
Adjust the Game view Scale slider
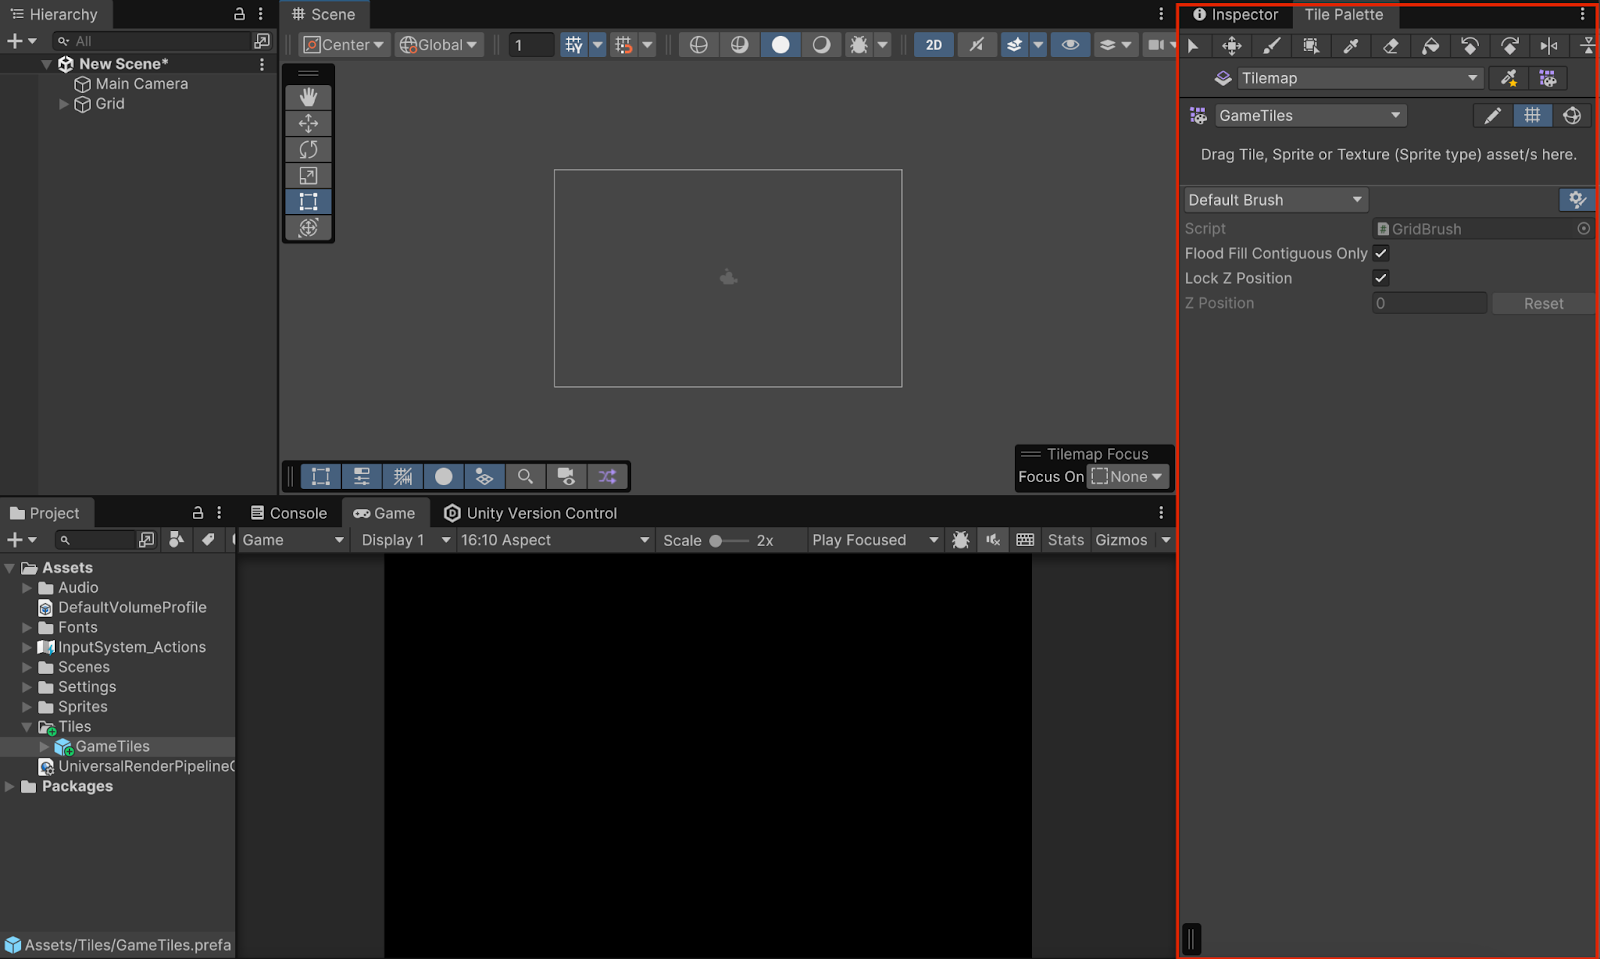click(716, 541)
